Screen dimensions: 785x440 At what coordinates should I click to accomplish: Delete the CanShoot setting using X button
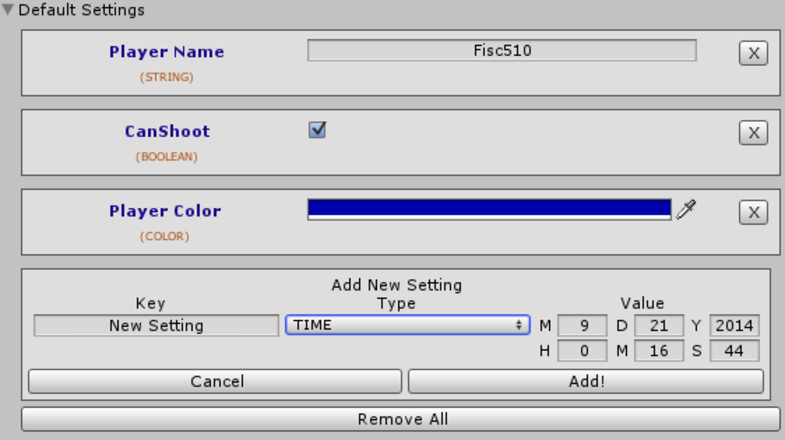coord(753,133)
